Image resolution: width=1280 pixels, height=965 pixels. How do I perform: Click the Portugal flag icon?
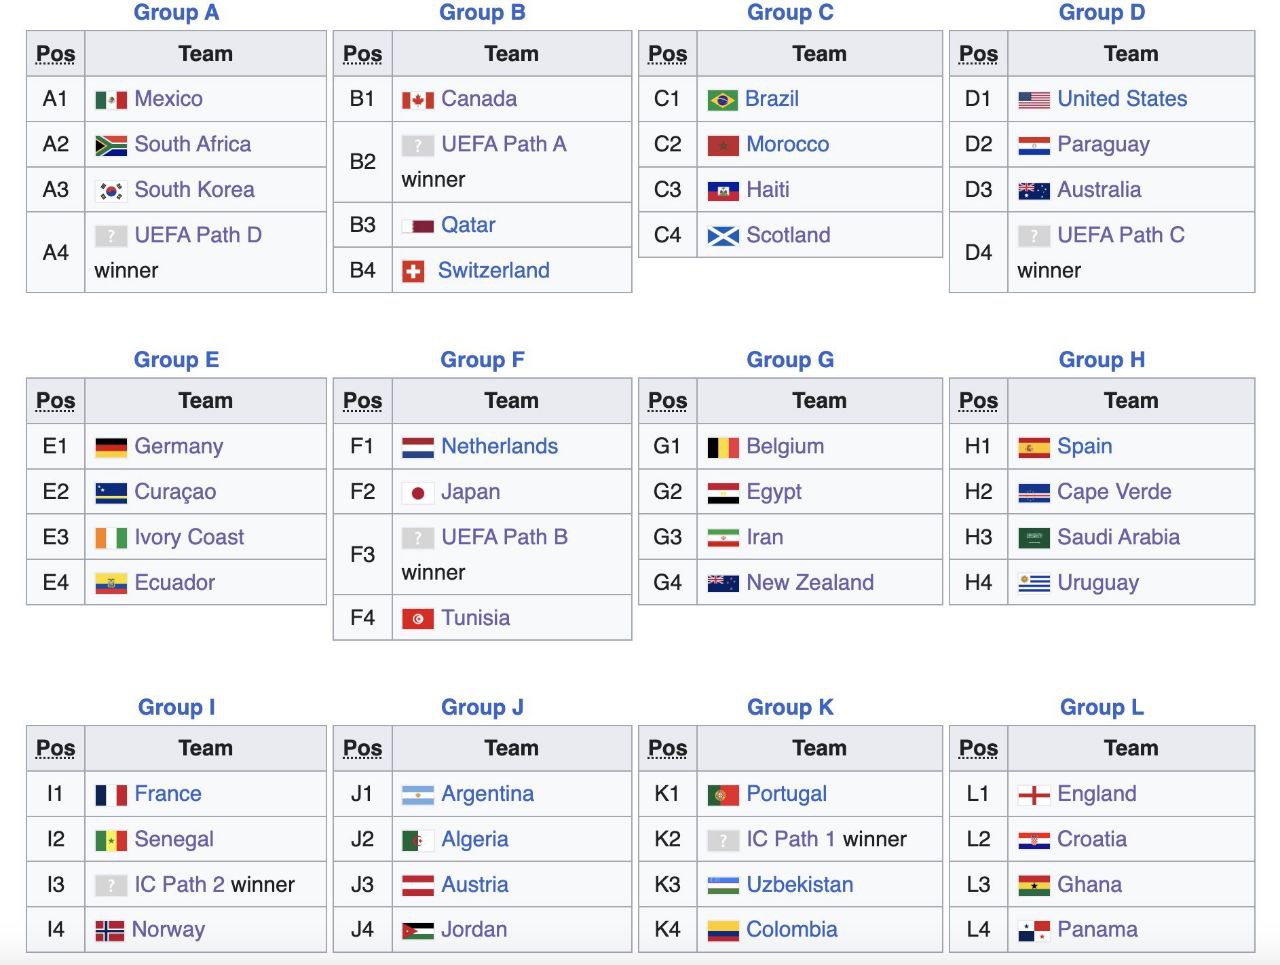click(x=722, y=795)
